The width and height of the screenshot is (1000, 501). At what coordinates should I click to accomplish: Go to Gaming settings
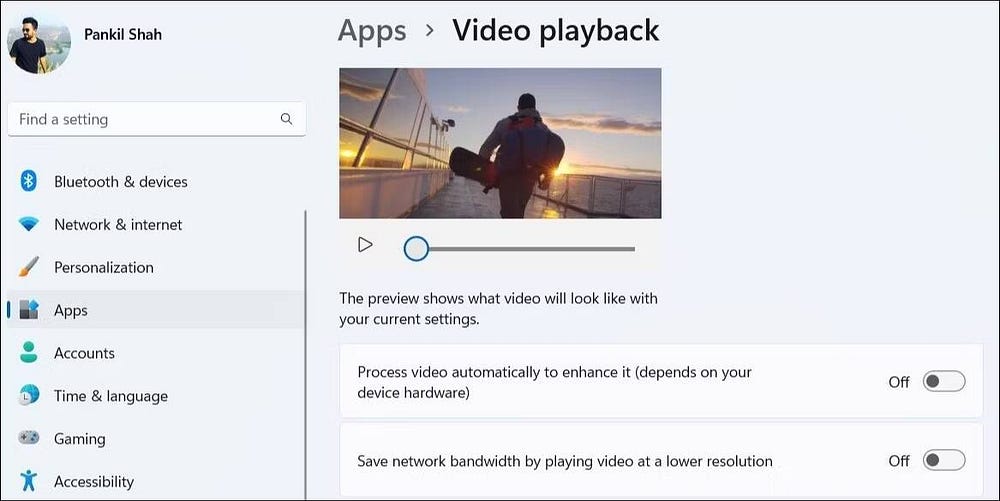[x=156, y=438]
